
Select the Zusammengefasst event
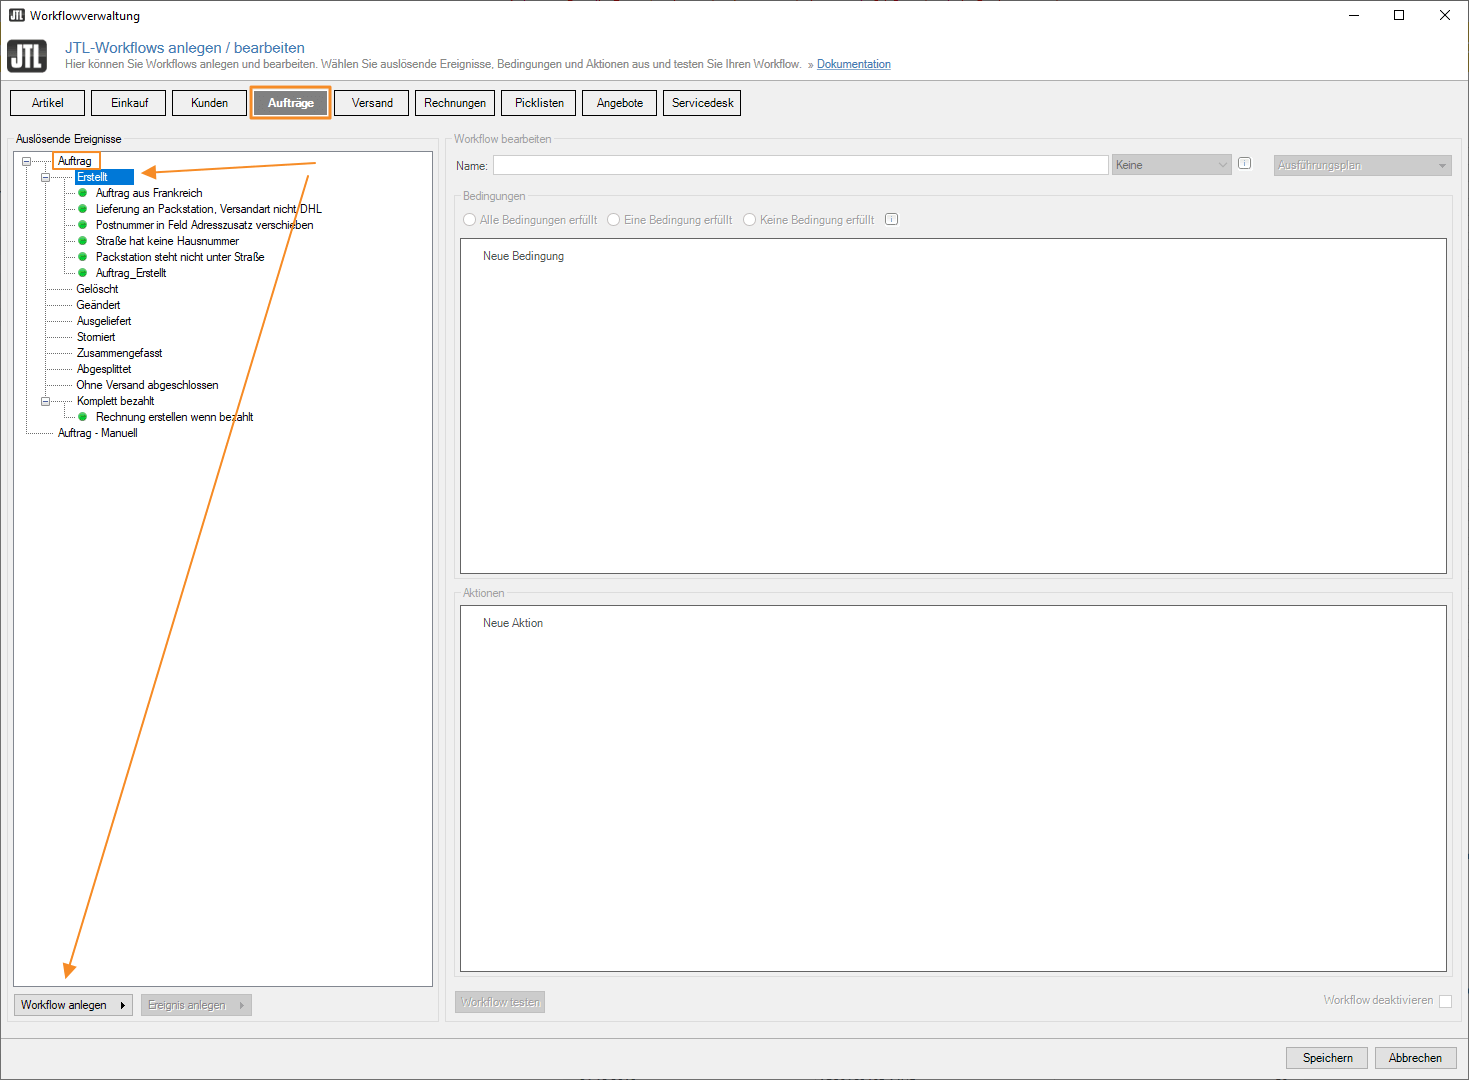(x=119, y=353)
